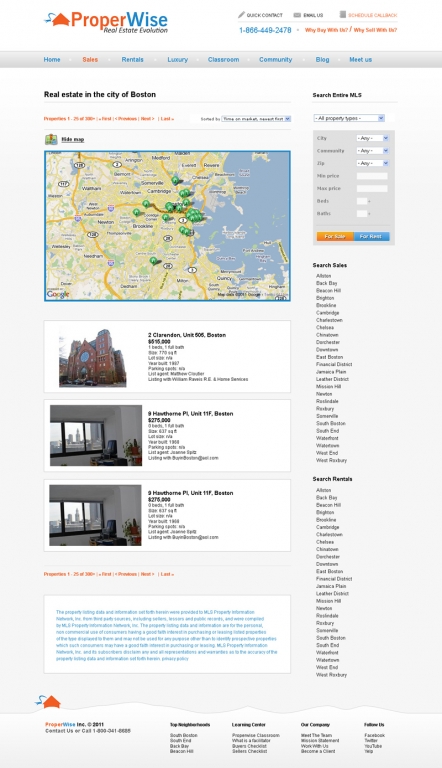Click Properwise Classroom in the footer
Viewport: 442px width, 768px height.
(256, 735)
